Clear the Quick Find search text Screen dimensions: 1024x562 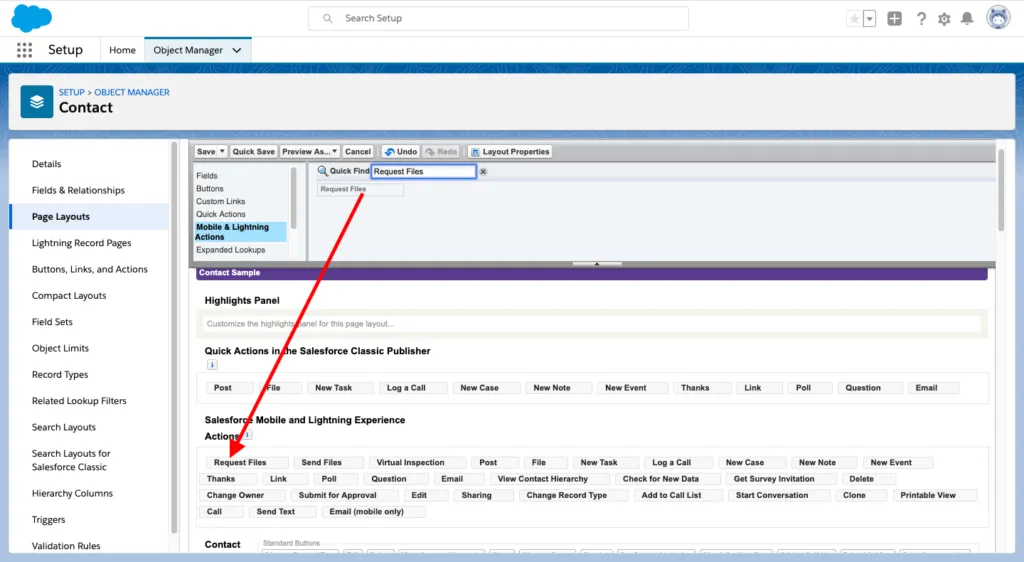click(483, 172)
